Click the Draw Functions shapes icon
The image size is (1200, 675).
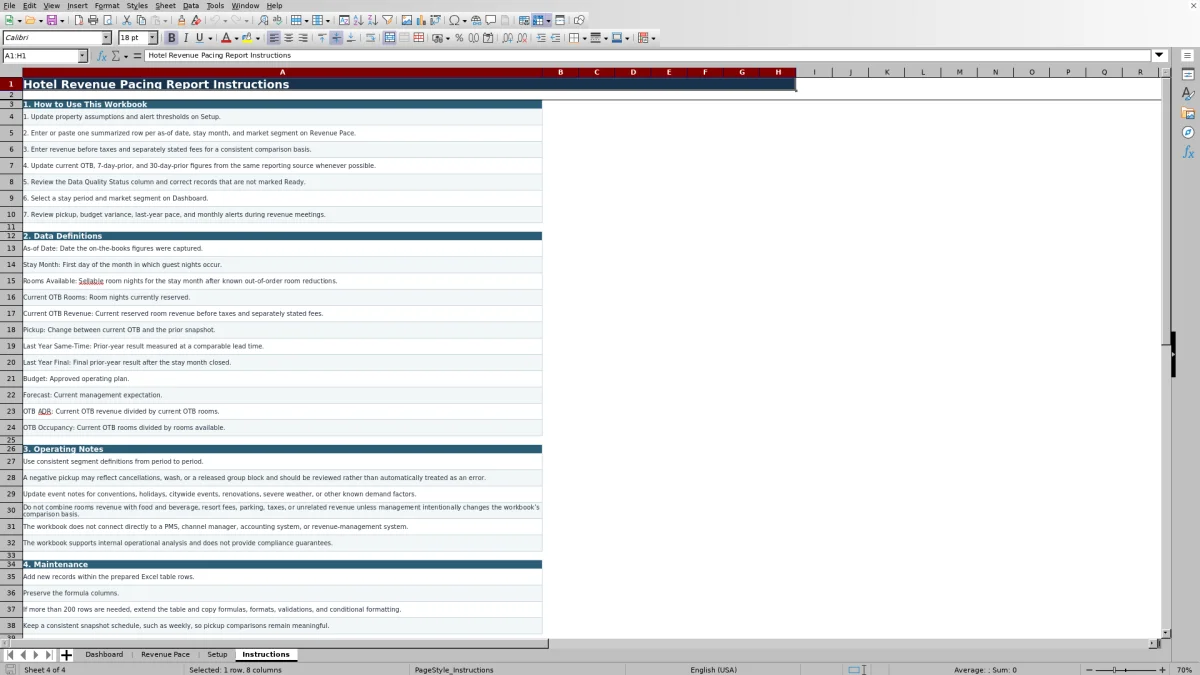578,20
